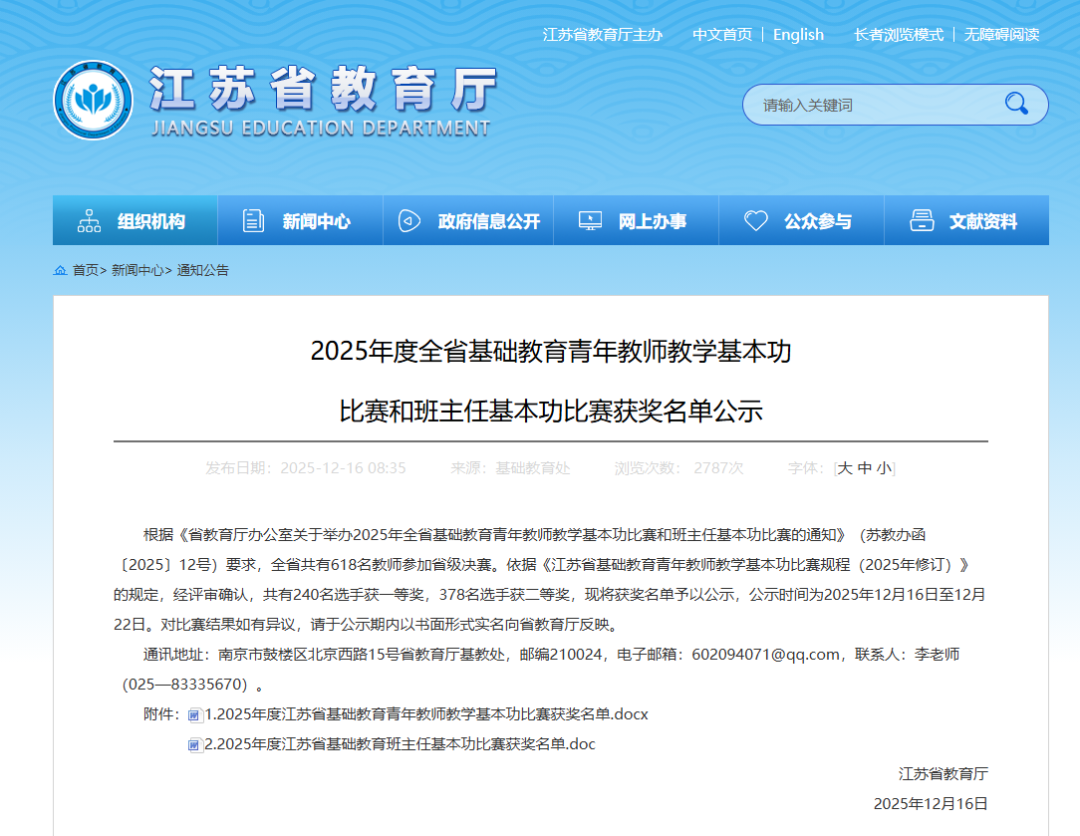1080x836 pixels.
Task: Click the 网上办事 monitor icon
Action: click(590, 221)
